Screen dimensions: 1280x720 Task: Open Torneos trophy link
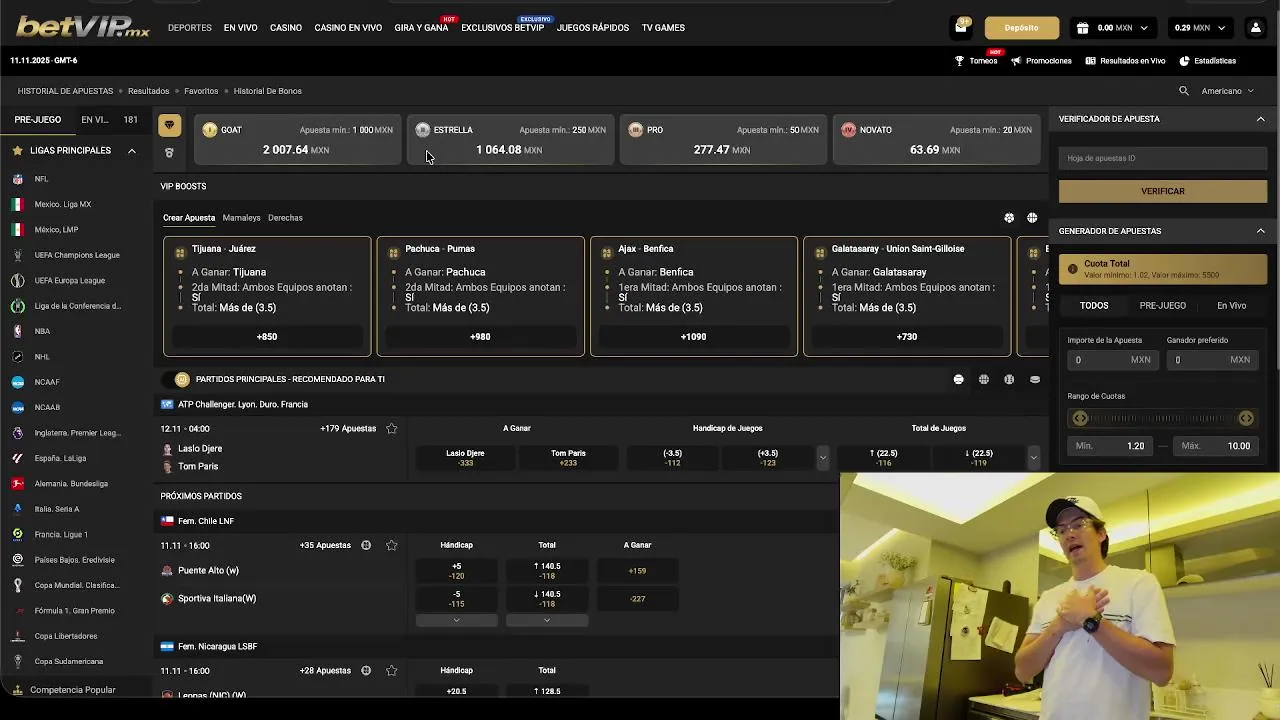(976, 61)
